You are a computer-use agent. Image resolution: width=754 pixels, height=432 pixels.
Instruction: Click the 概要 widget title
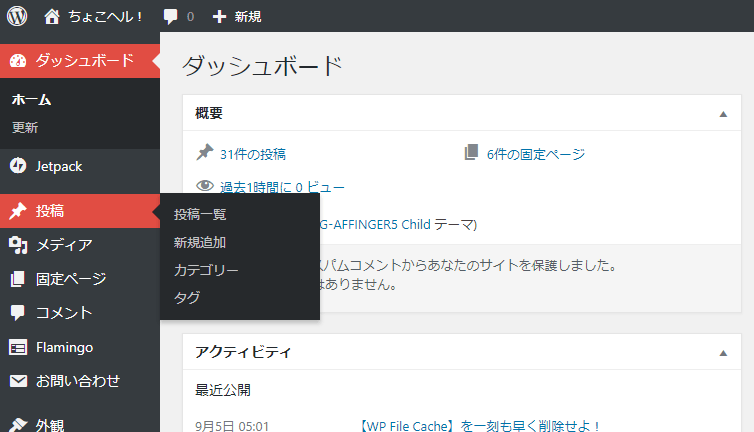209,113
